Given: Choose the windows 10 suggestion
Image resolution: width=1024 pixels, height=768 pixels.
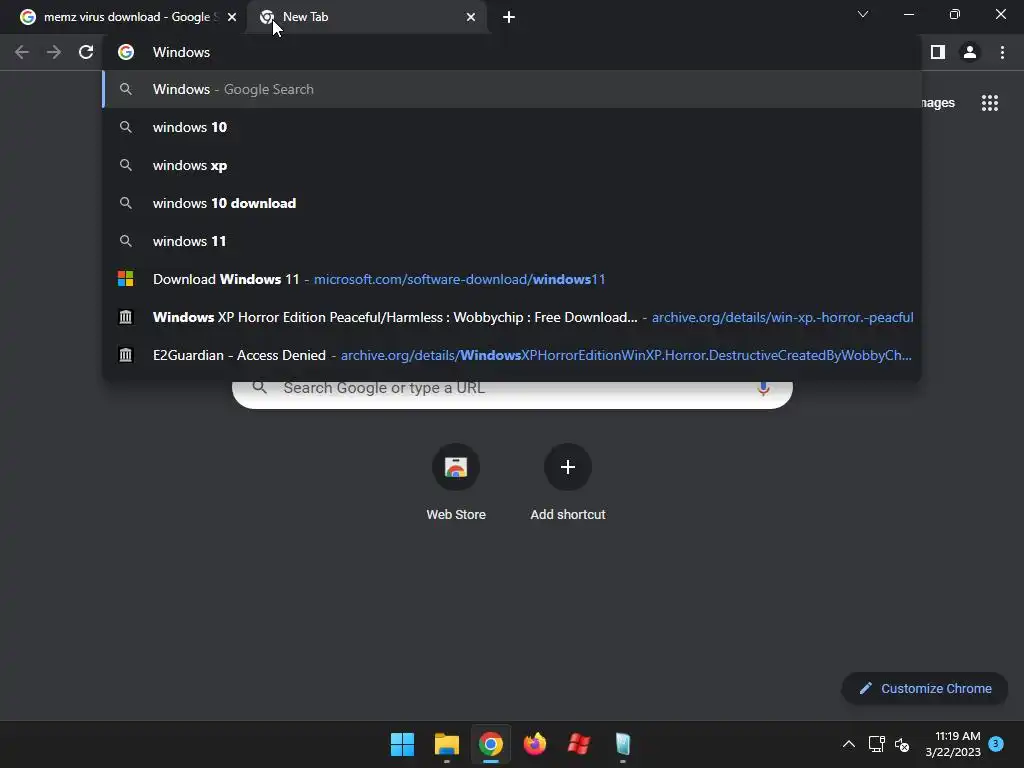Looking at the screenshot, I should click(x=512, y=127).
